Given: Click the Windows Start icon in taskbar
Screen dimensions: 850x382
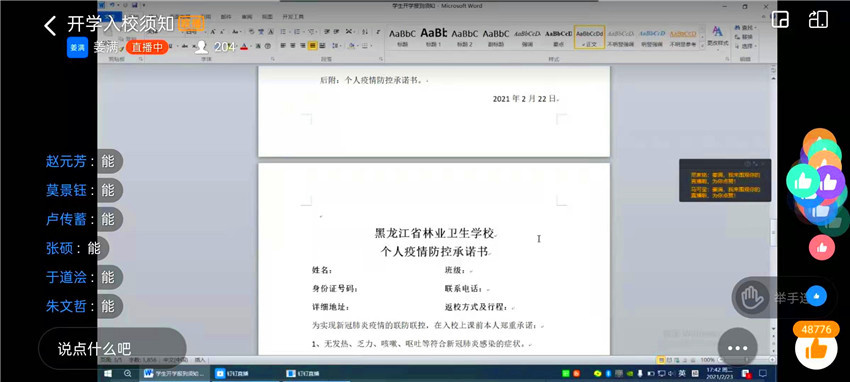Looking at the screenshot, I should tap(108, 373).
